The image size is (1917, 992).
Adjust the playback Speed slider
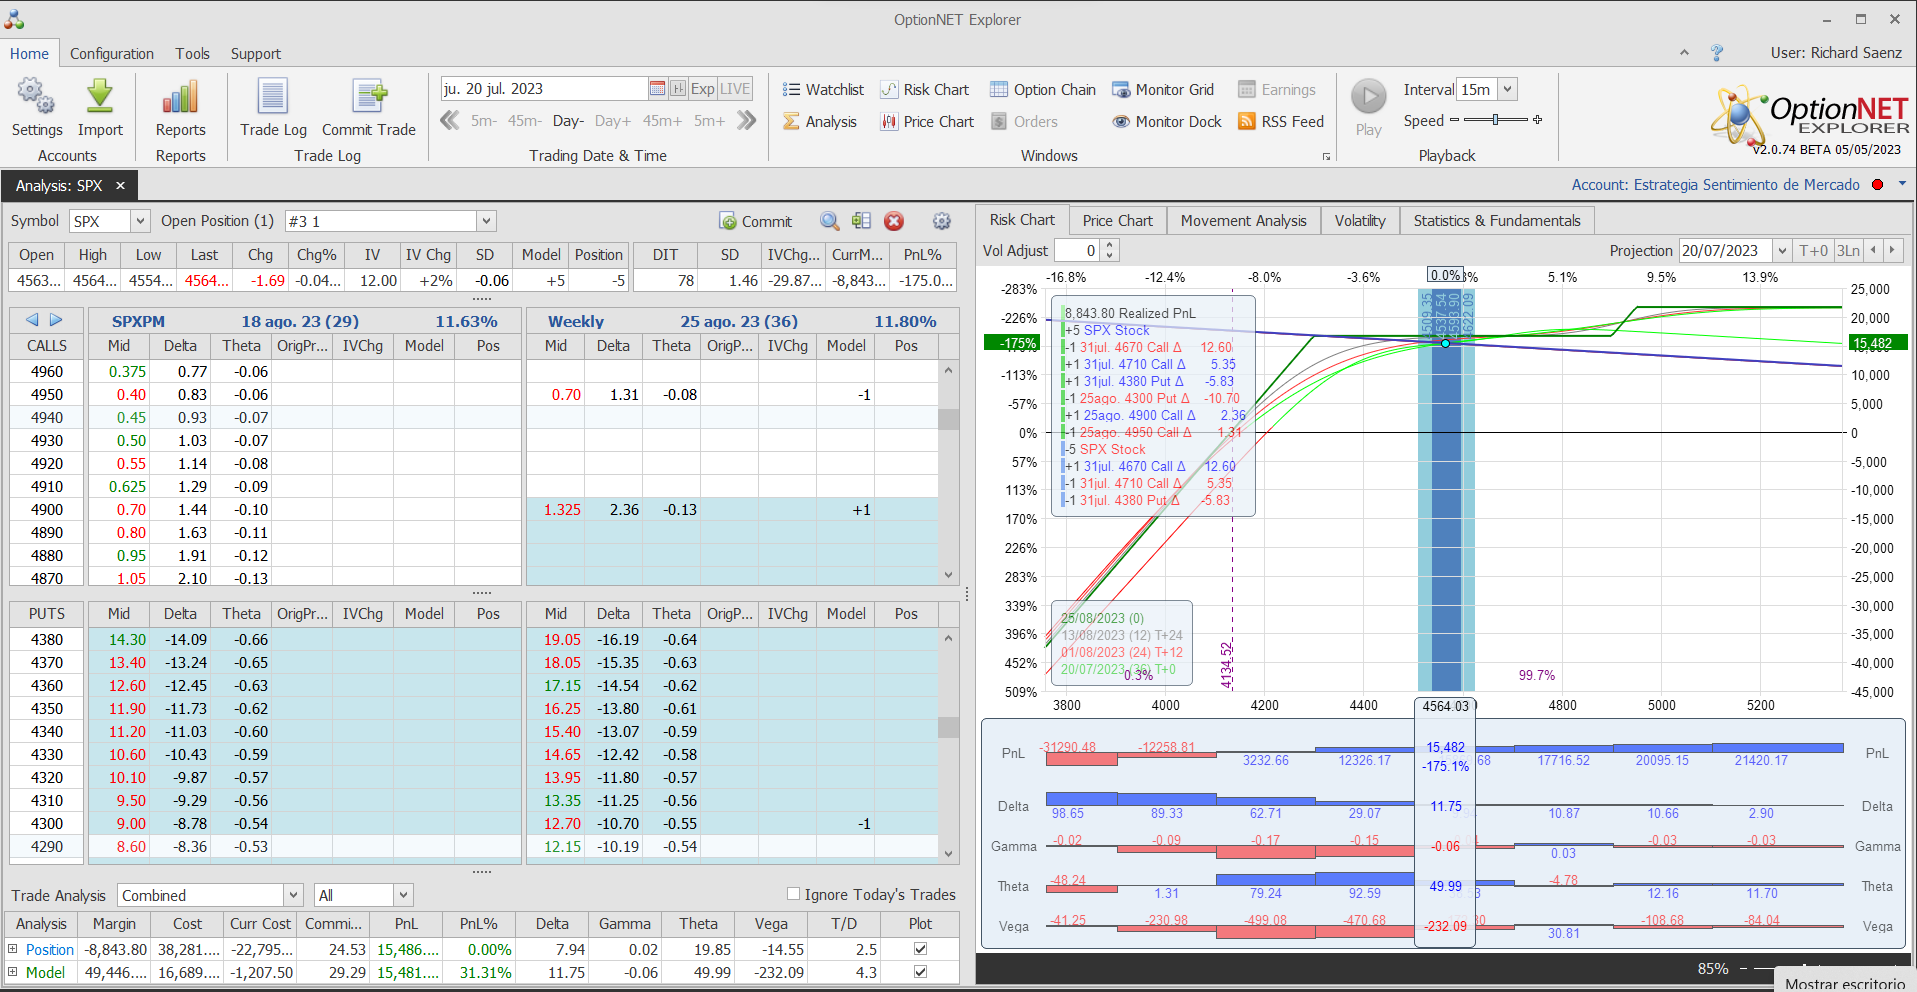point(1495,120)
